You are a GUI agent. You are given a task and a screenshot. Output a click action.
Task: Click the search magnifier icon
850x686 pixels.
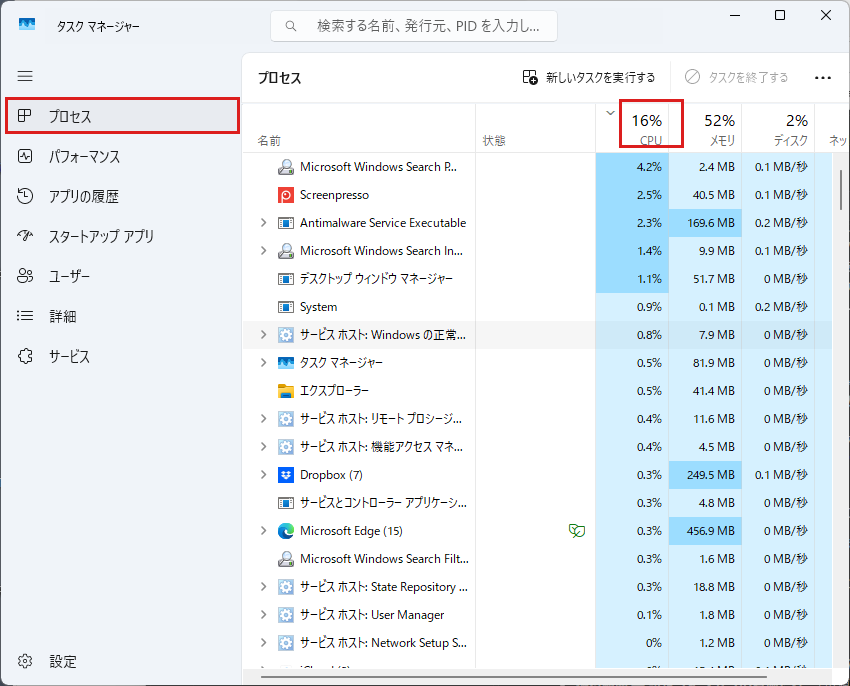[x=291, y=26]
